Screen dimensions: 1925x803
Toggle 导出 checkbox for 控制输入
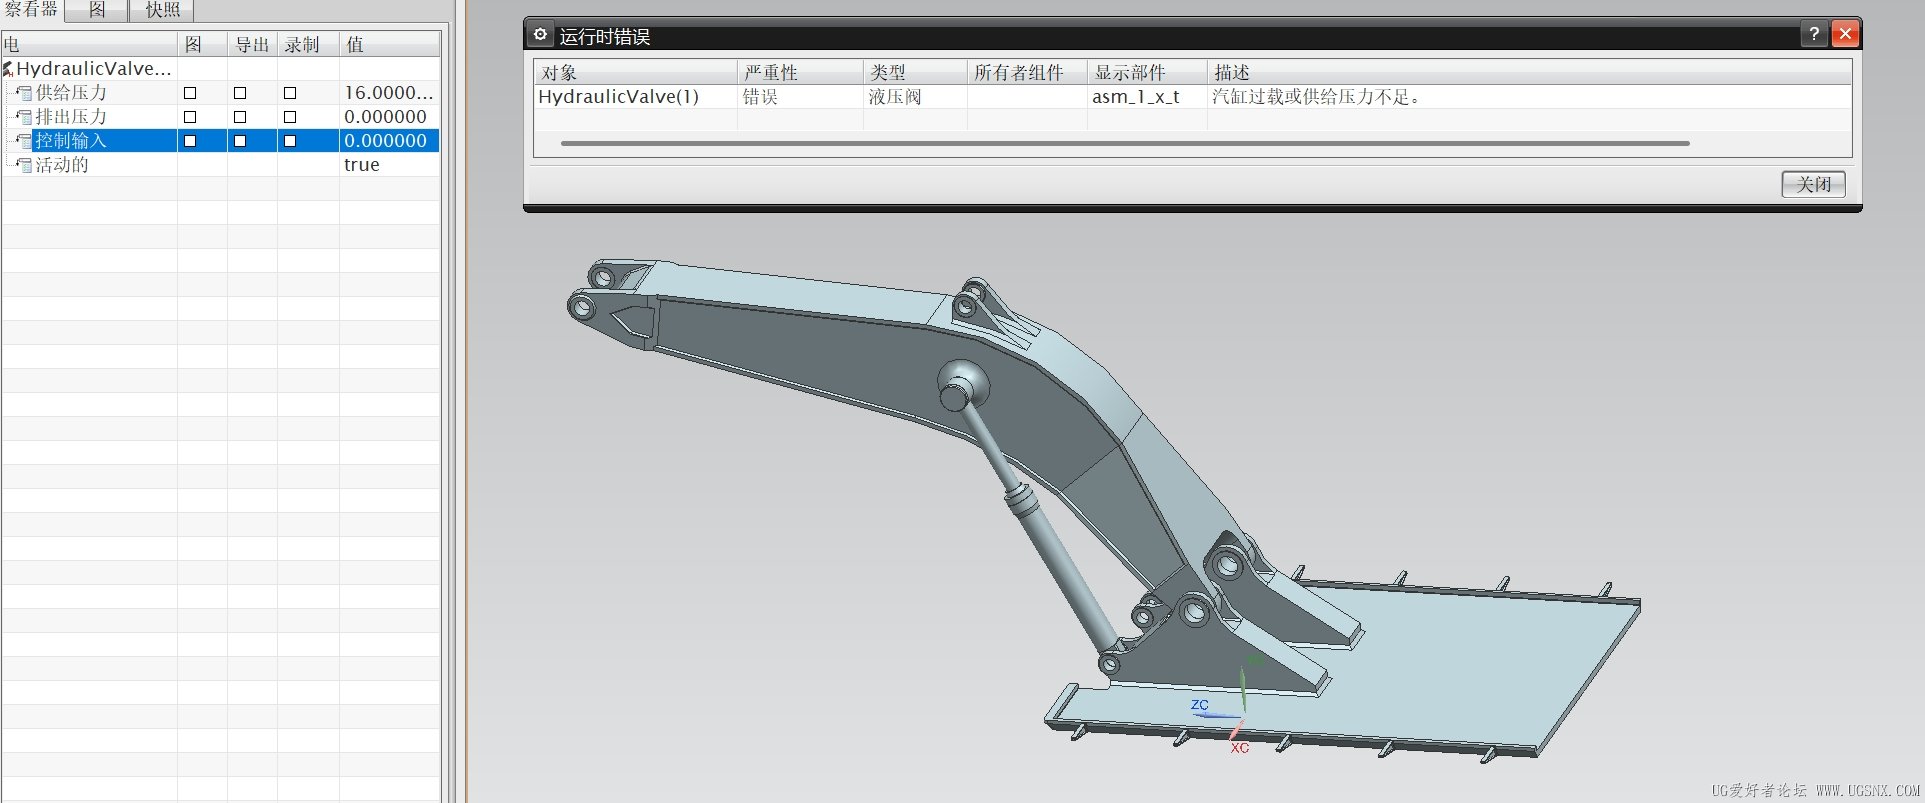coord(240,141)
